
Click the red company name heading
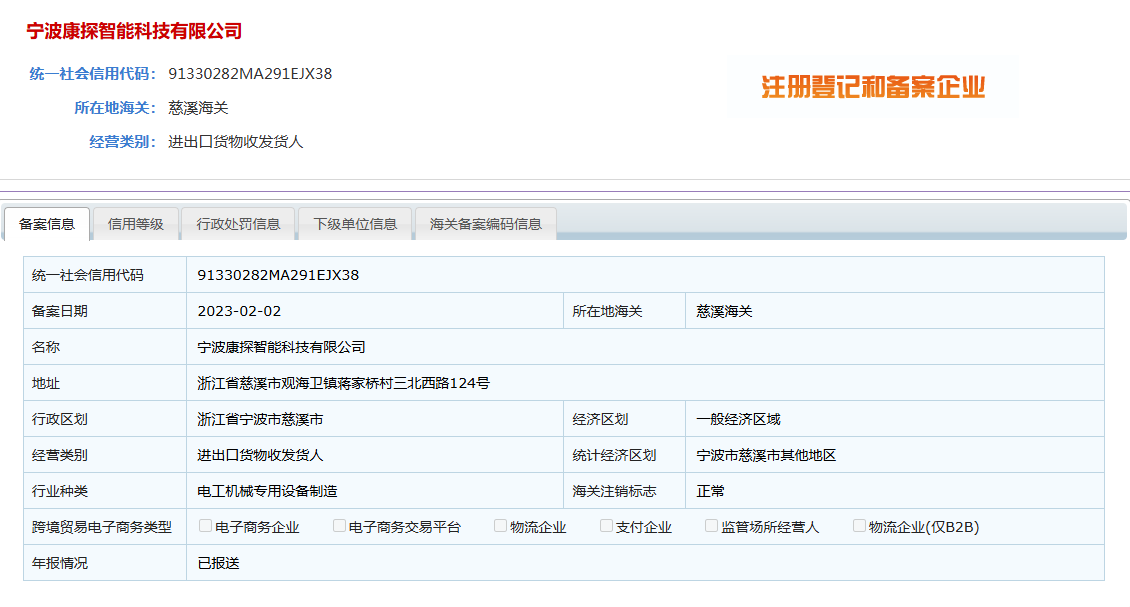pyautogui.click(x=134, y=31)
